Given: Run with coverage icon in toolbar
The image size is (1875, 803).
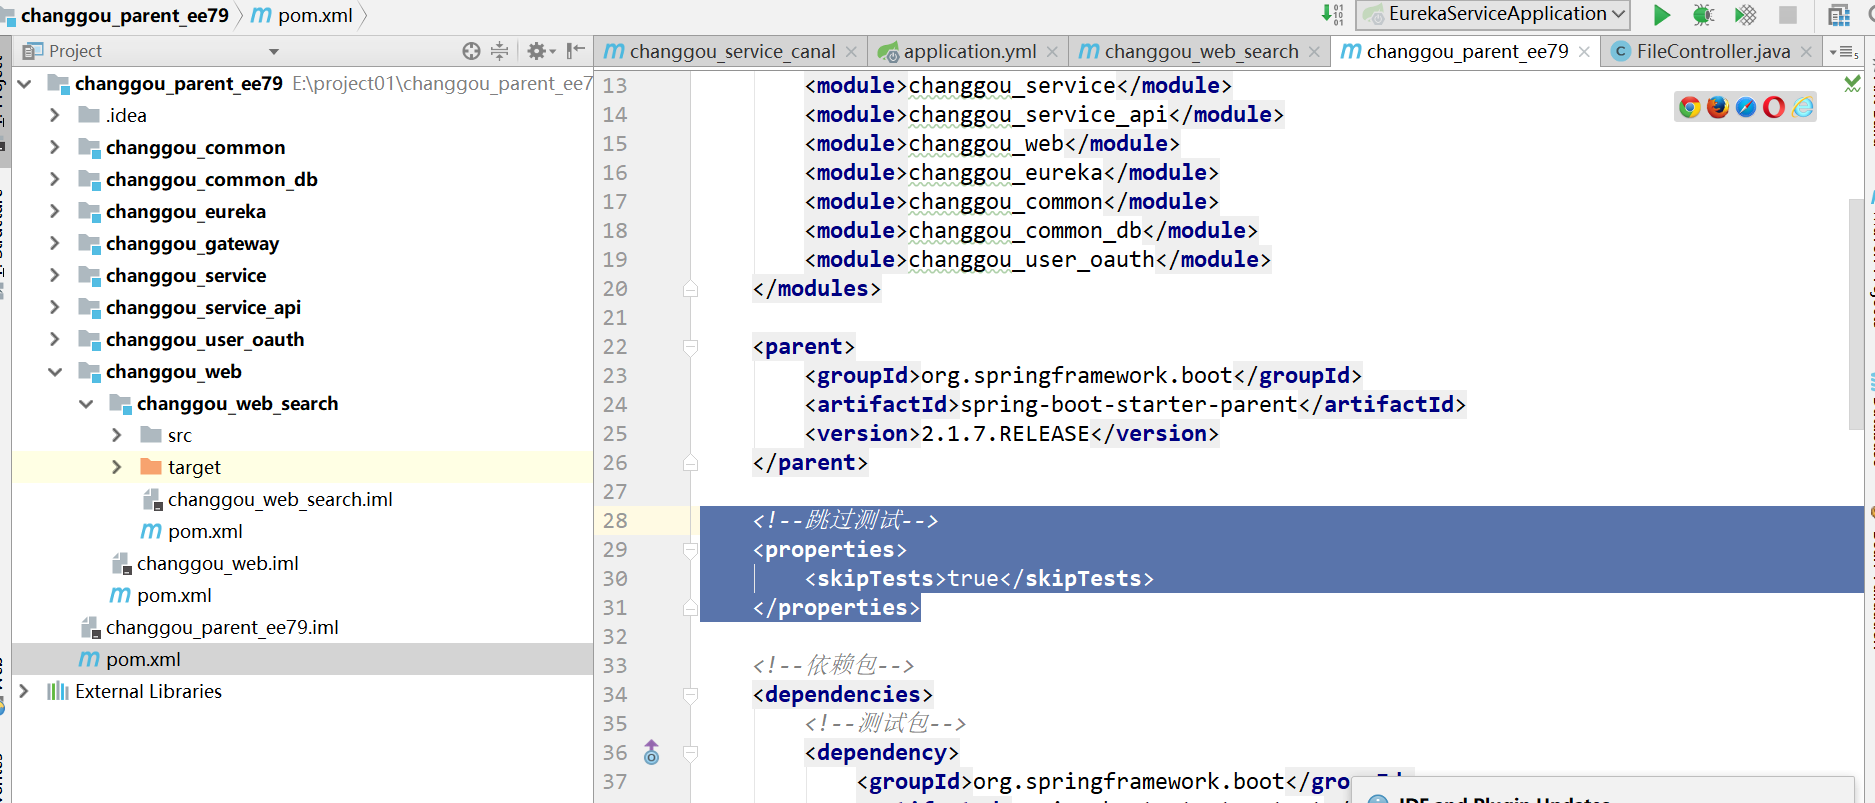Looking at the screenshot, I should click(1745, 15).
